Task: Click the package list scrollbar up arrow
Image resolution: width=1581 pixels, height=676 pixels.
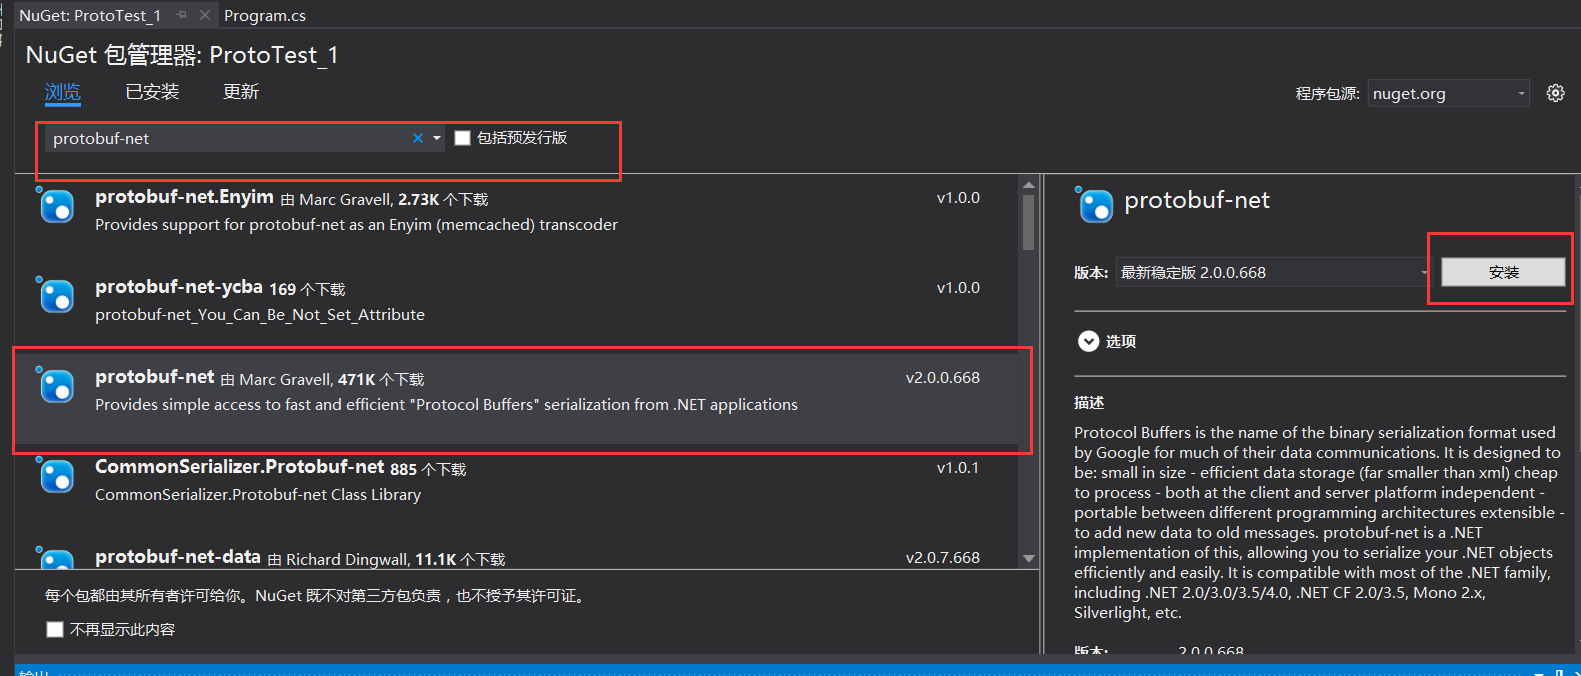Action: (x=1029, y=185)
